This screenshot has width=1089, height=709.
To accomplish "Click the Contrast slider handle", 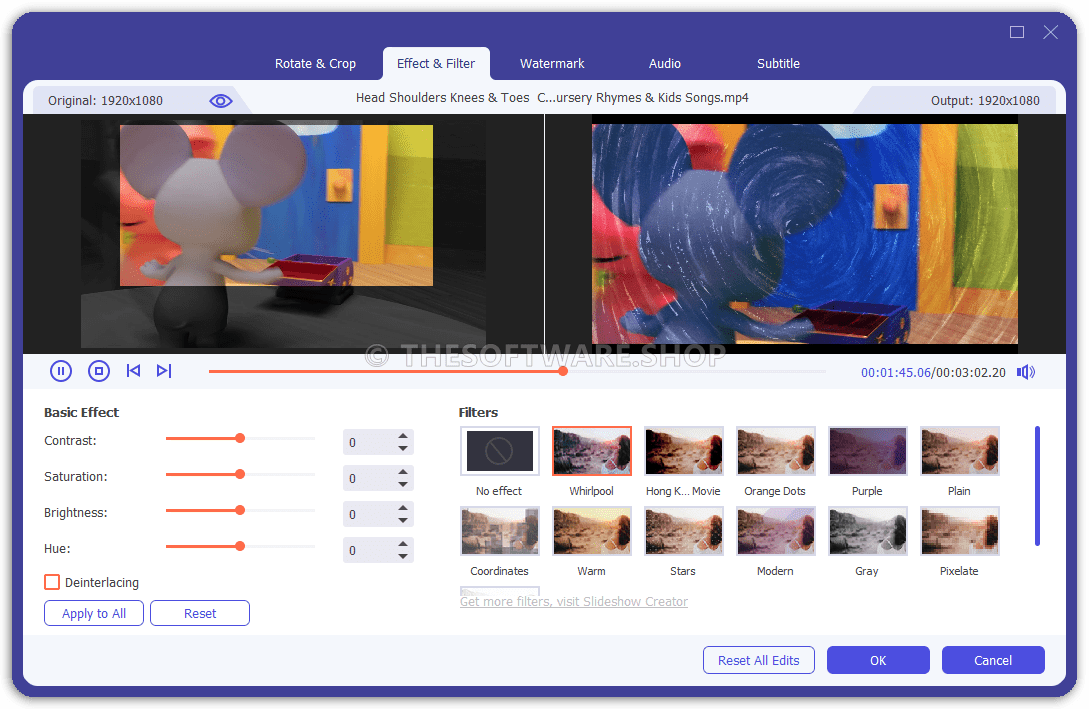I will pyautogui.click(x=240, y=438).
